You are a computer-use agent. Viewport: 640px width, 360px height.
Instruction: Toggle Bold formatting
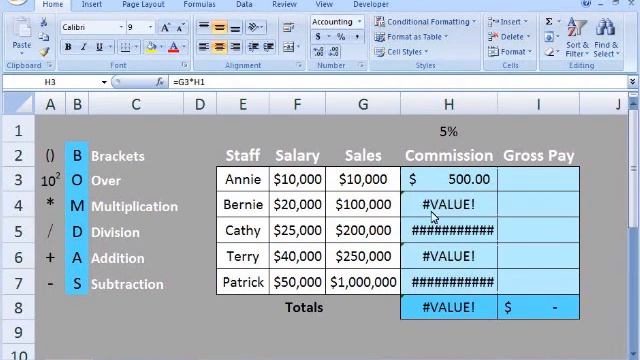(x=68, y=47)
